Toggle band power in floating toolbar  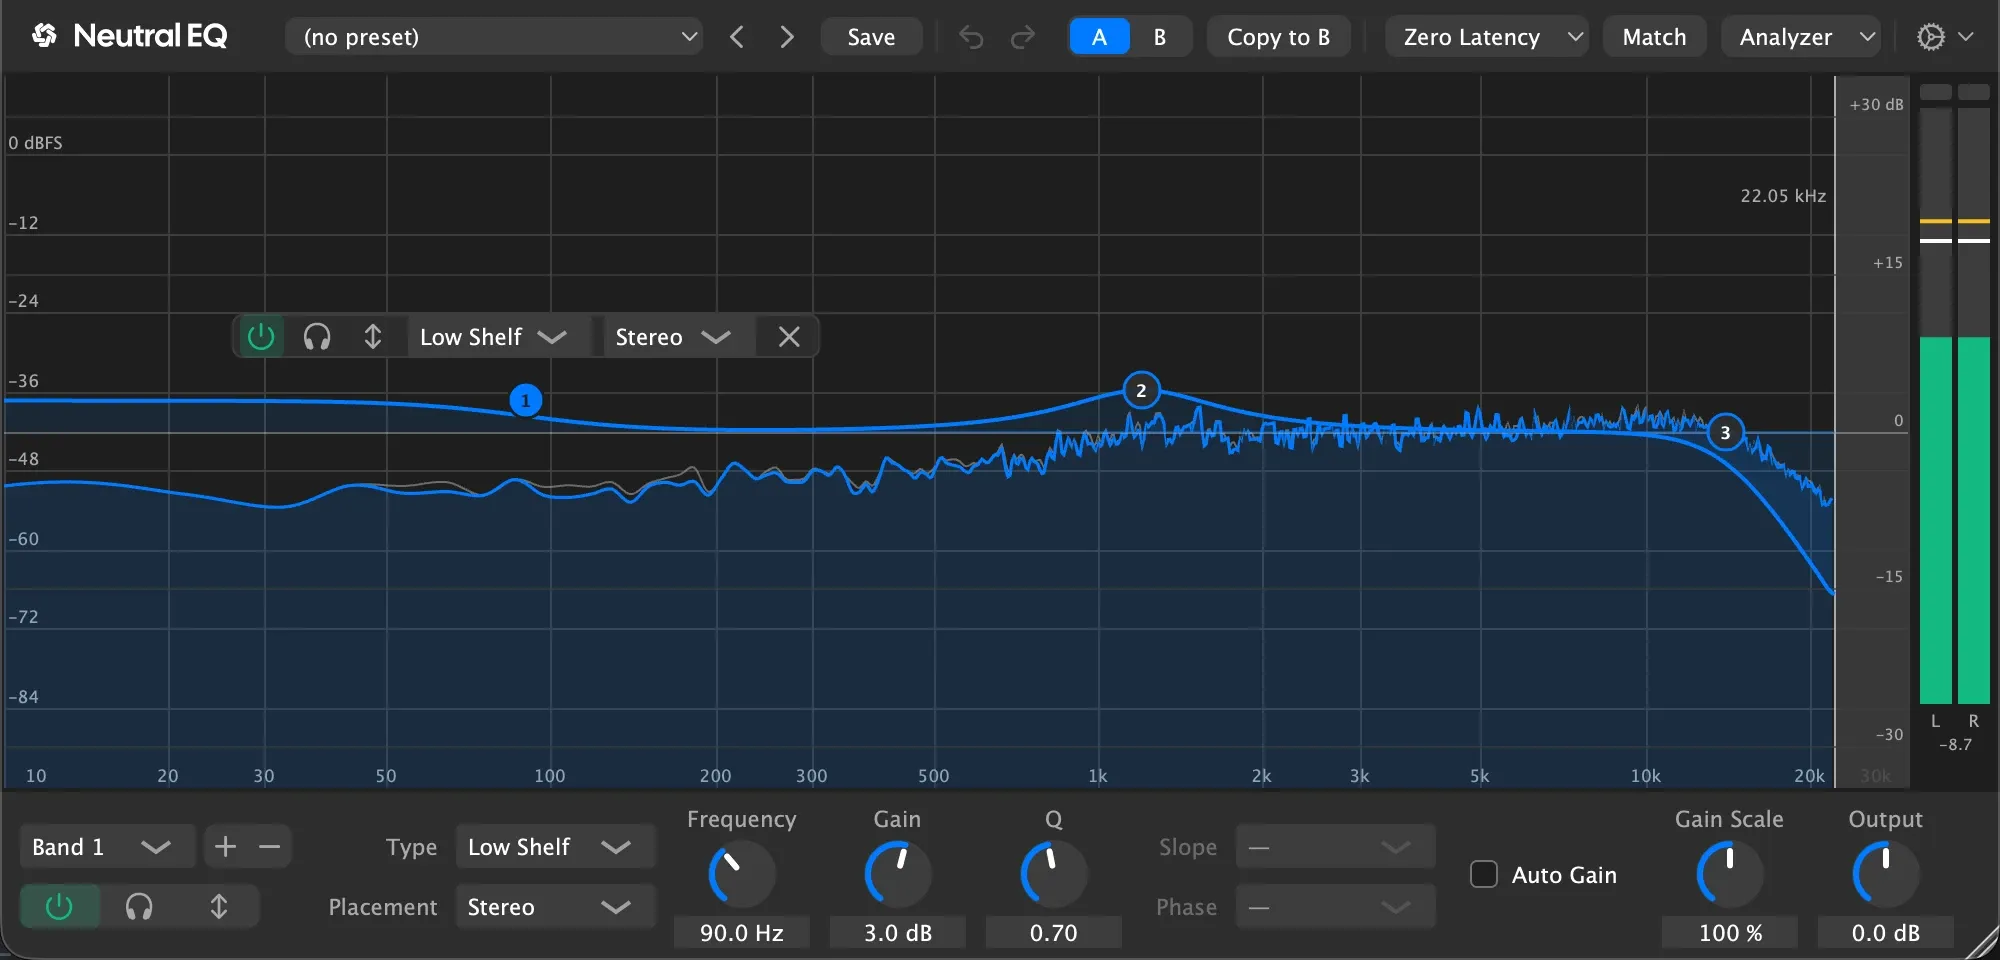click(x=261, y=337)
